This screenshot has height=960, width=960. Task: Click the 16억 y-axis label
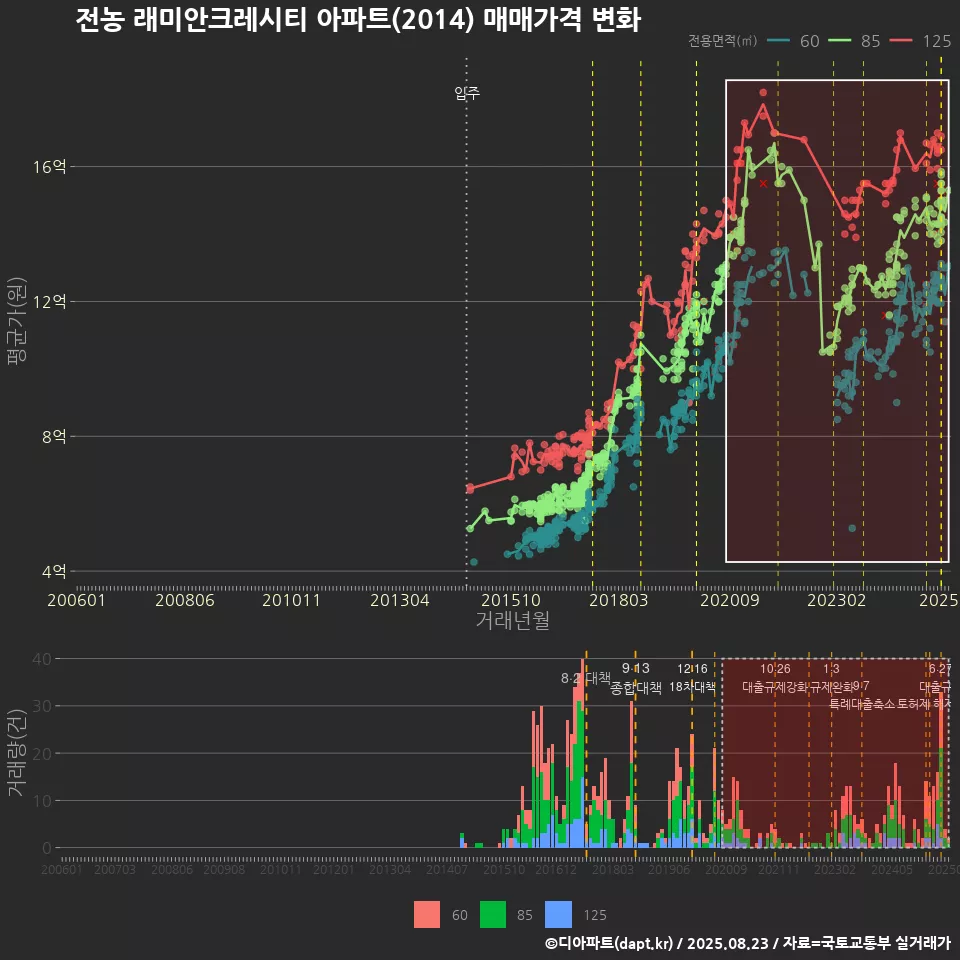[50, 167]
